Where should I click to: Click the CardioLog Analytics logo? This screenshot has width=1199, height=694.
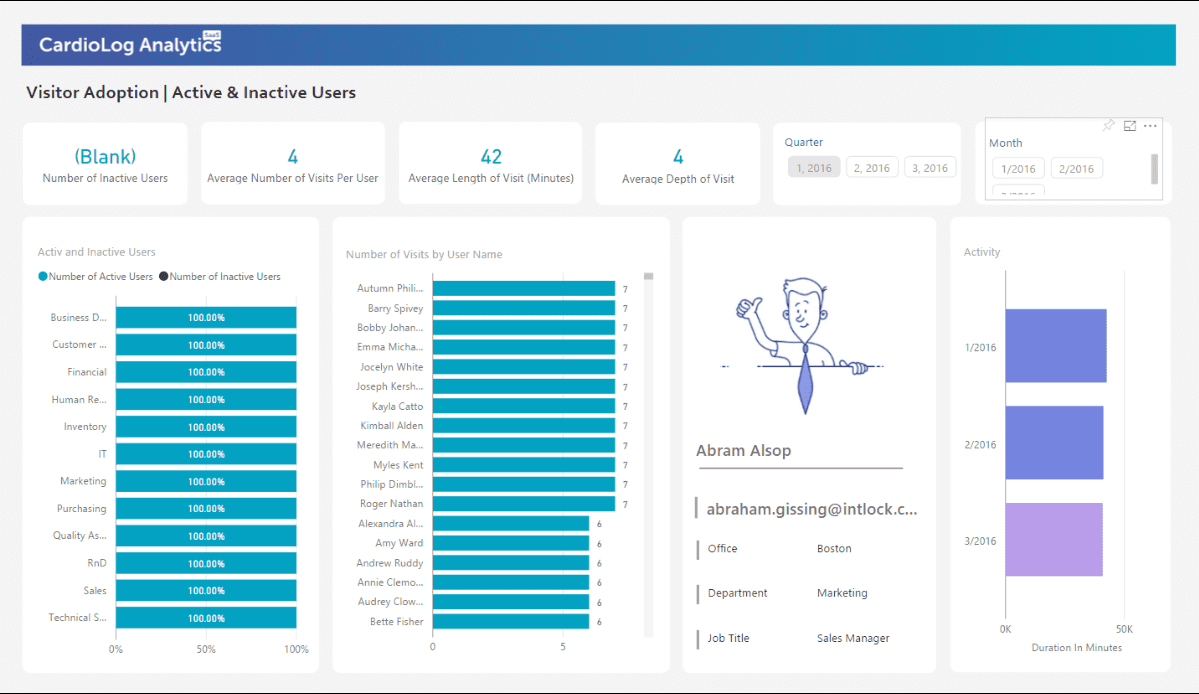point(130,44)
